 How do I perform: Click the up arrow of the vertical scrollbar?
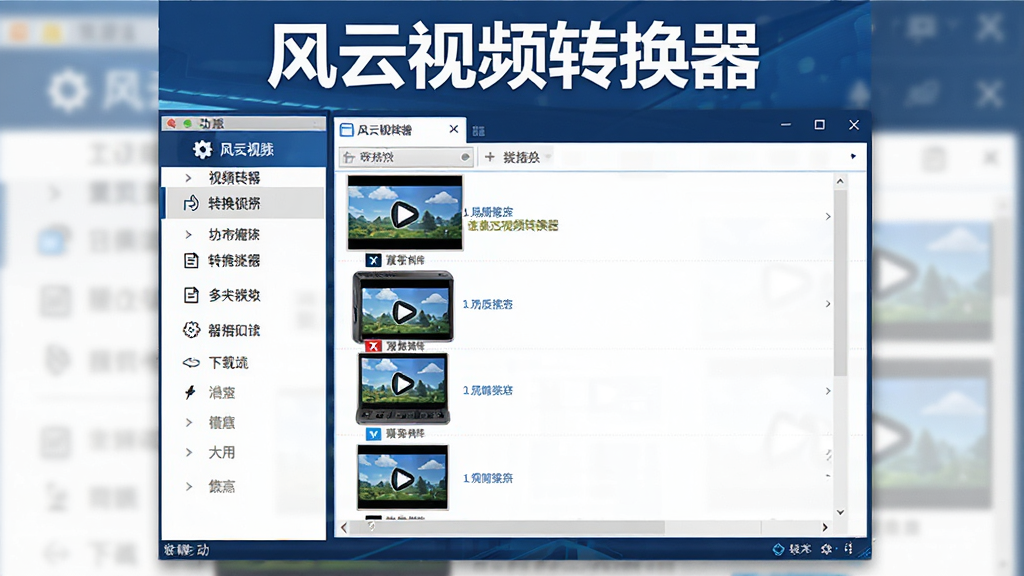coord(840,181)
